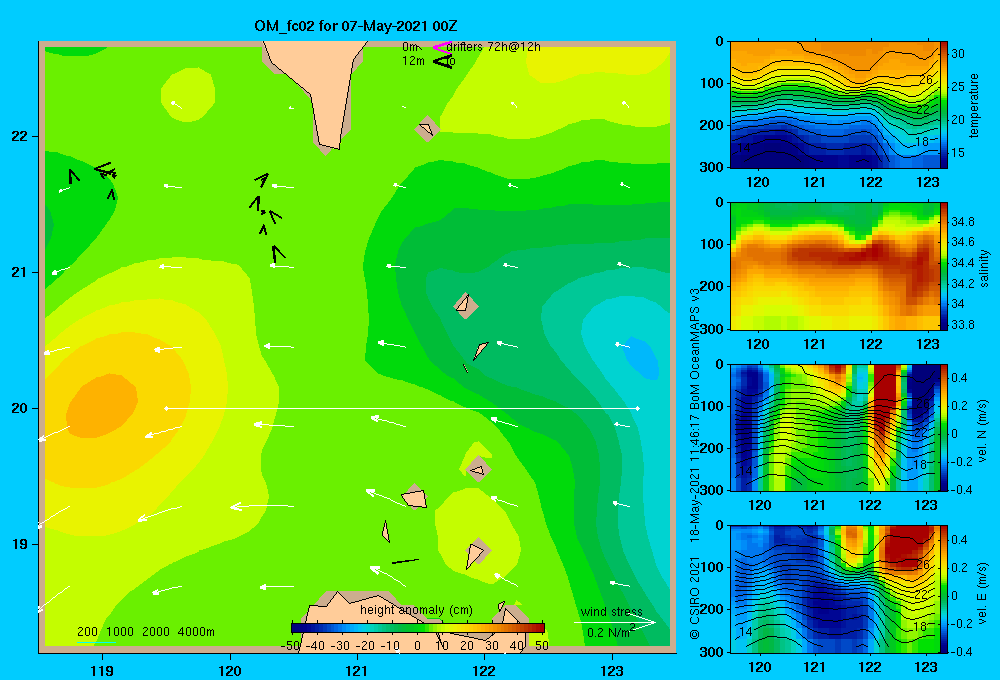The width and height of the screenshot is (1000, 680).
Task: Click the magenta 0m drifter arrow in legend
Action: click(442, 47)
